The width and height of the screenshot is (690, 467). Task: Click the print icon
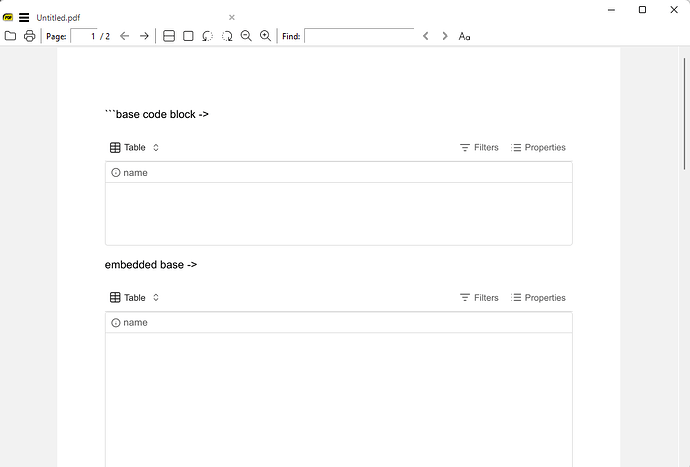coord(29,36)
